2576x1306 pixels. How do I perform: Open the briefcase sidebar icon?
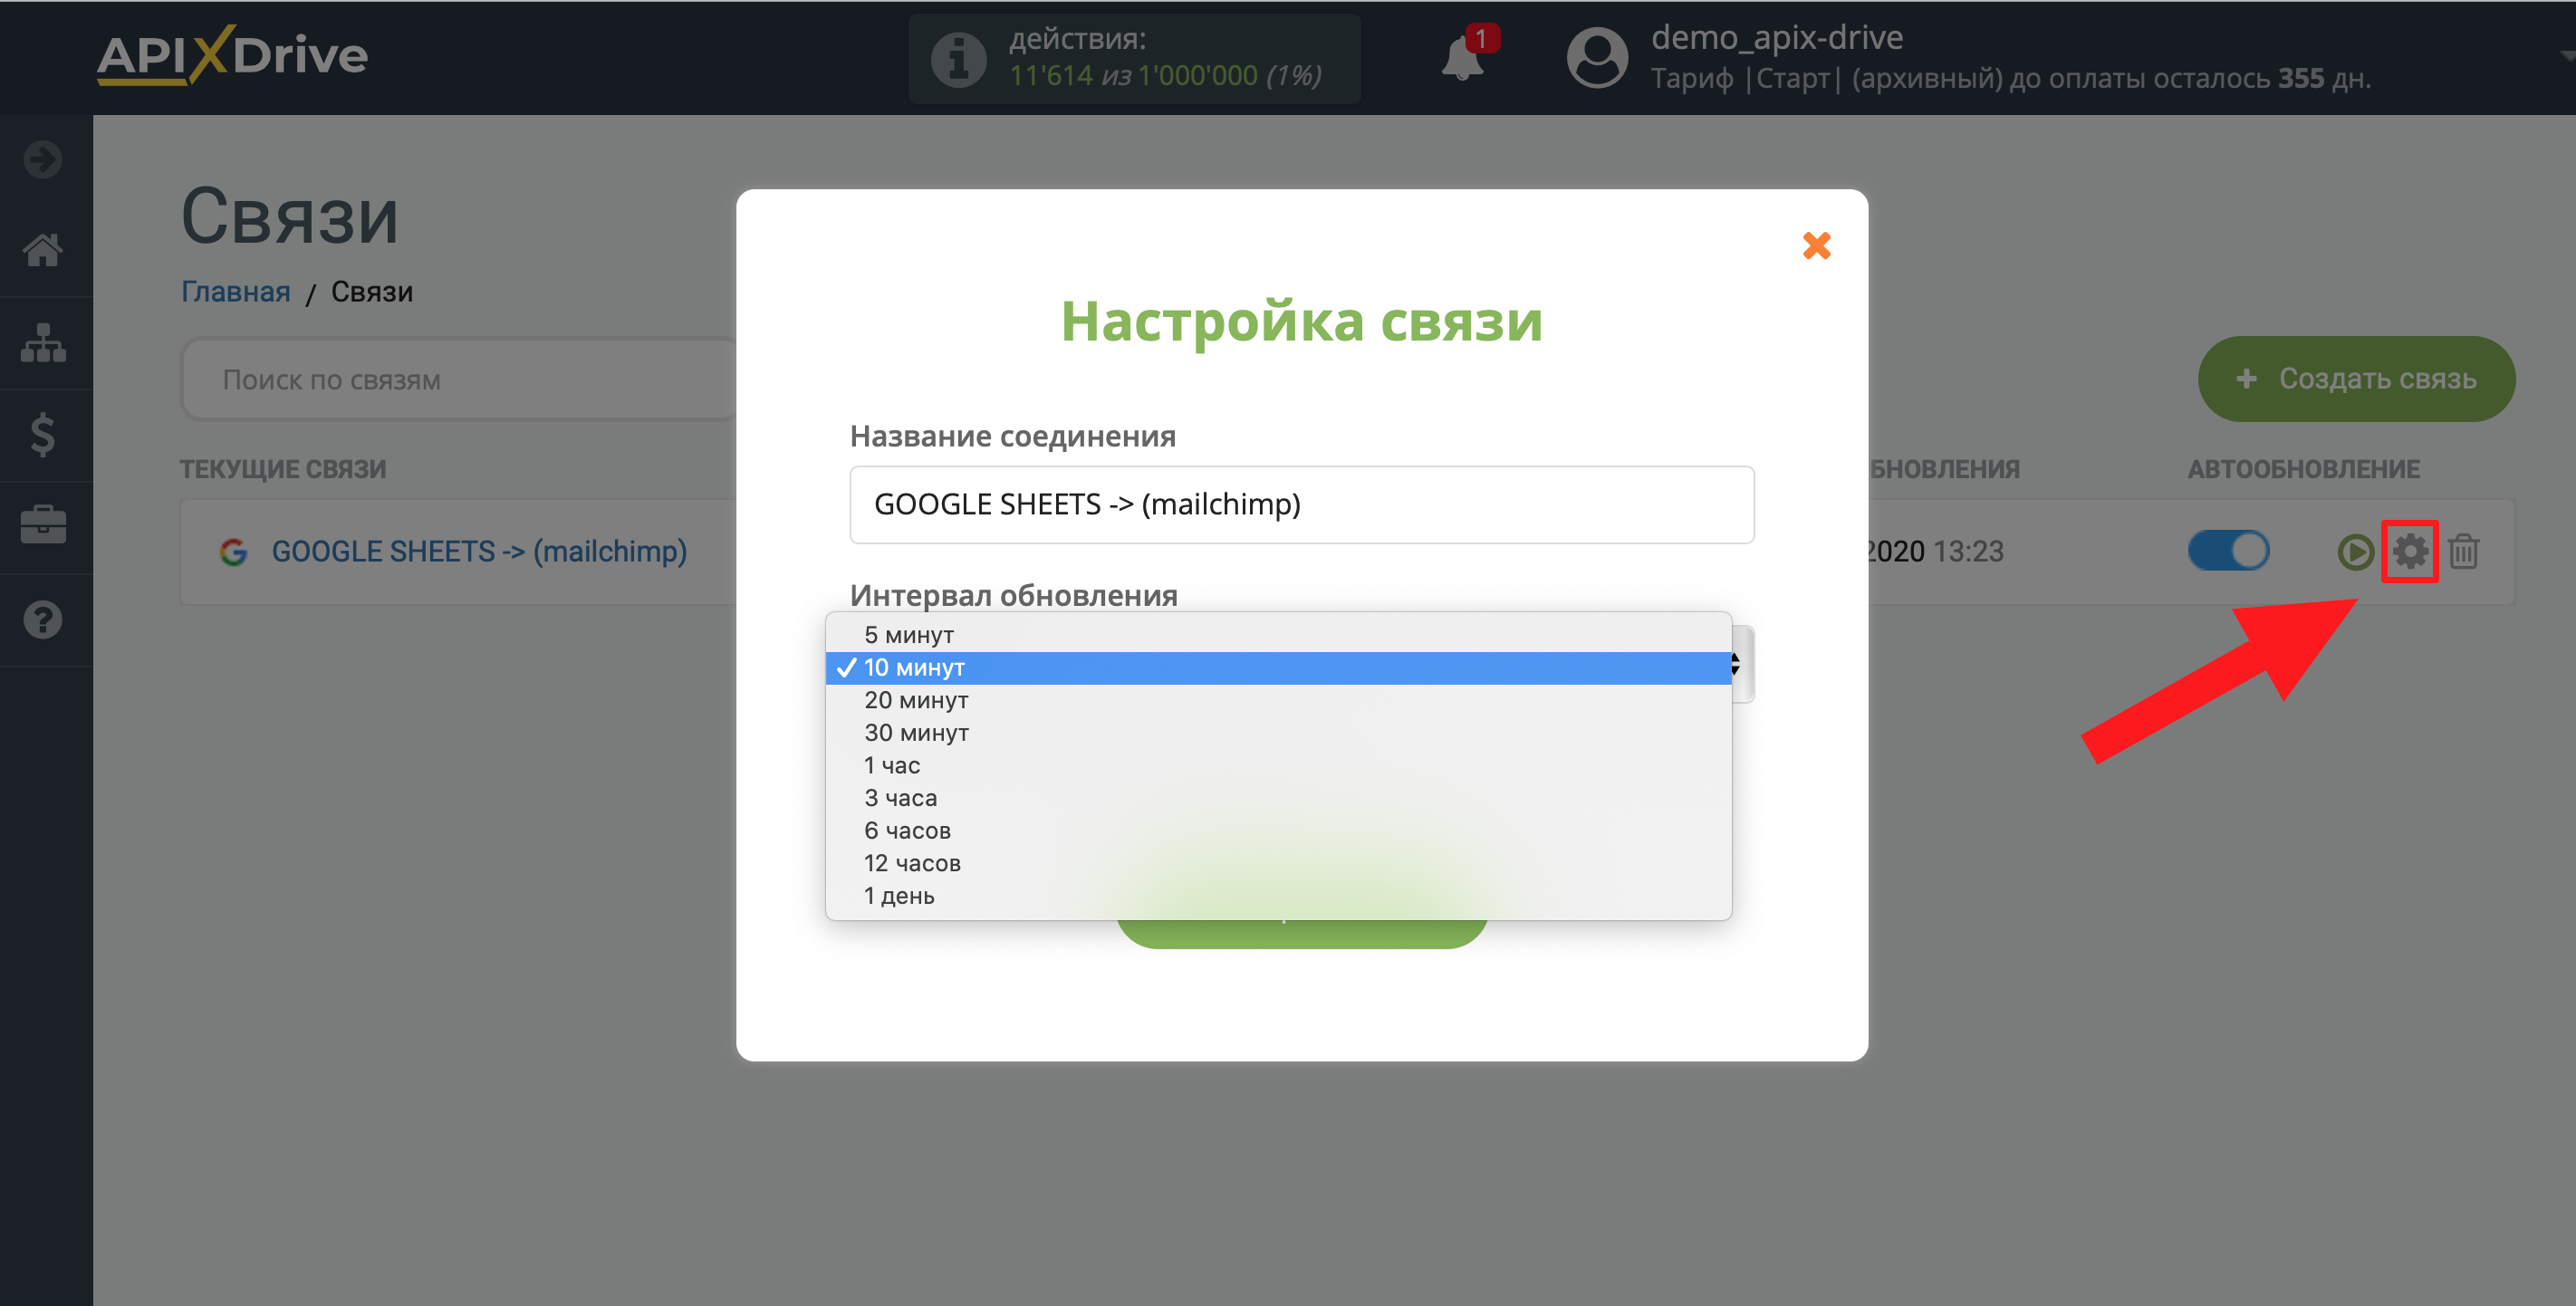43,525
